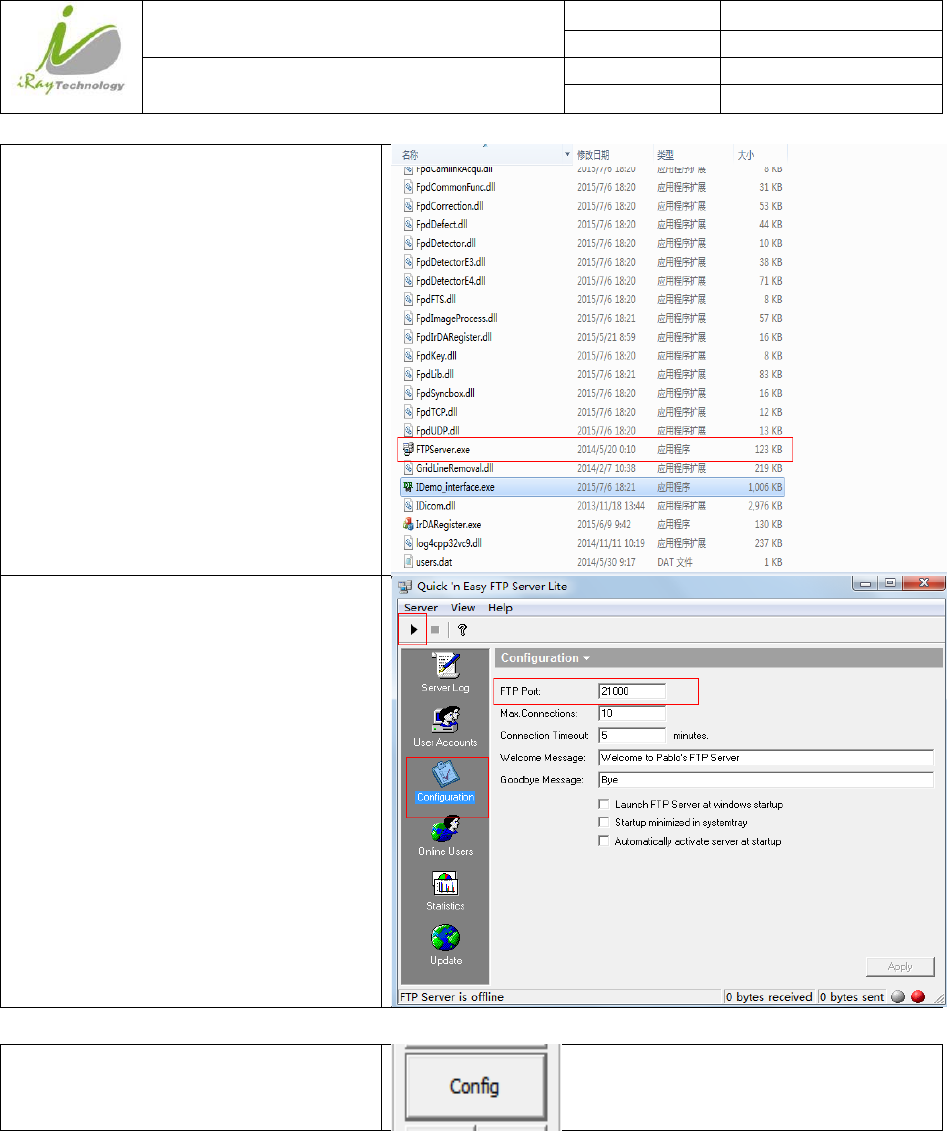
Task: Select the FpdDetectorE3.dll file row
Action: pyautogui.click(x=592, y=262)
